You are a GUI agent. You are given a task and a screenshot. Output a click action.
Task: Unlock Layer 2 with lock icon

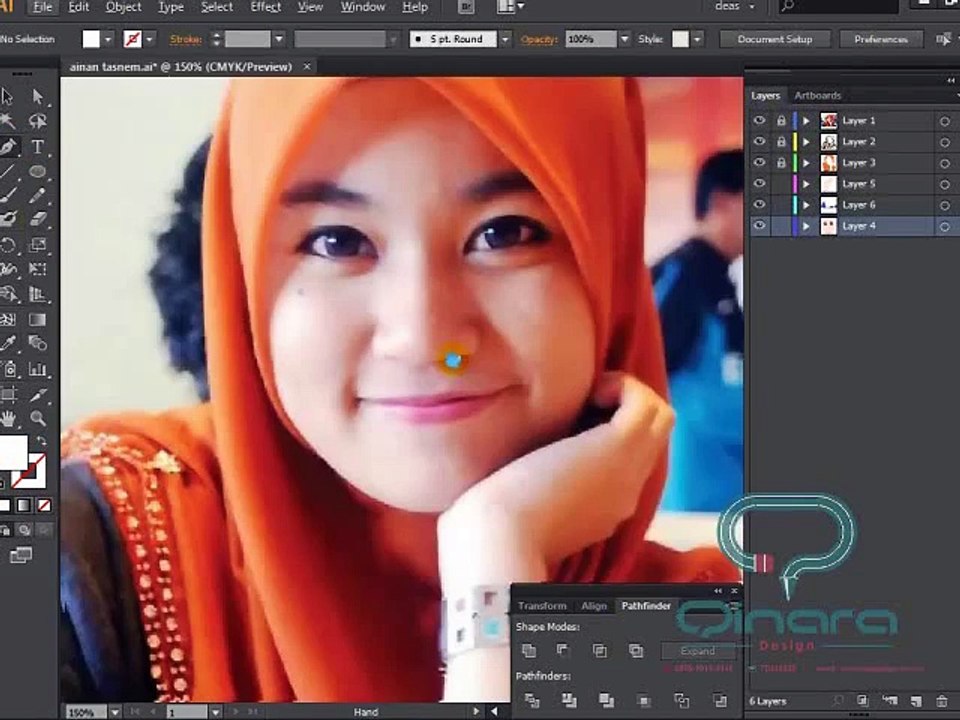[781, 141]
